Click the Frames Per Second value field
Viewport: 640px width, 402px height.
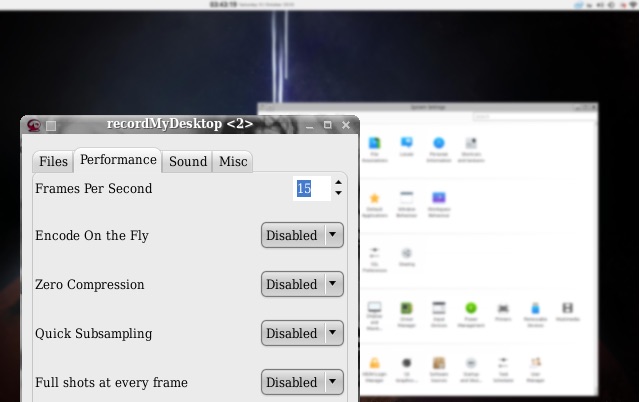(x=312, y=188)
